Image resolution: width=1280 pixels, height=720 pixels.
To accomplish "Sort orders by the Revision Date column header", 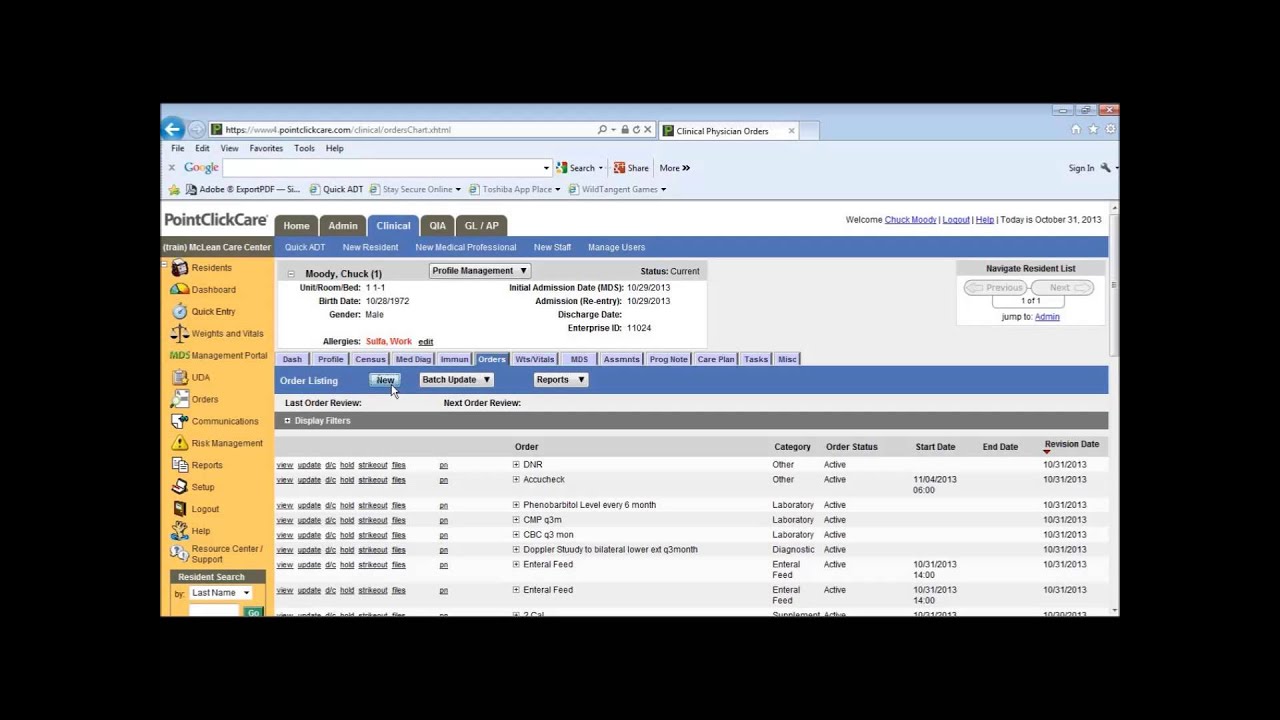I will [1072, 444].
